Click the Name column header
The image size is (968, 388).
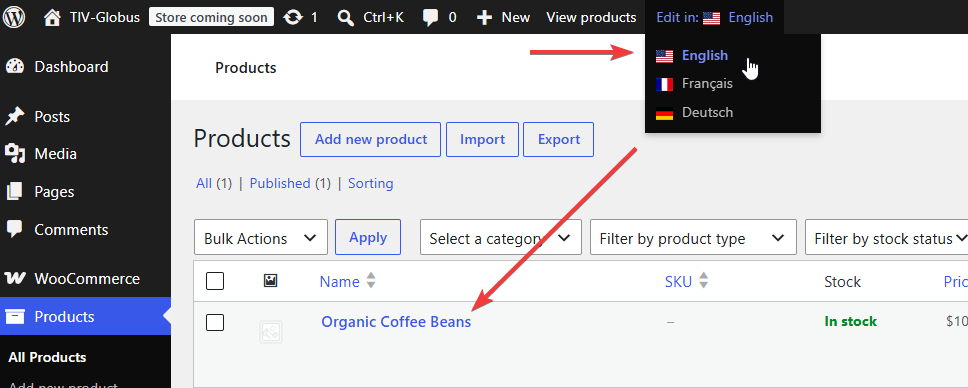point(339,282)
